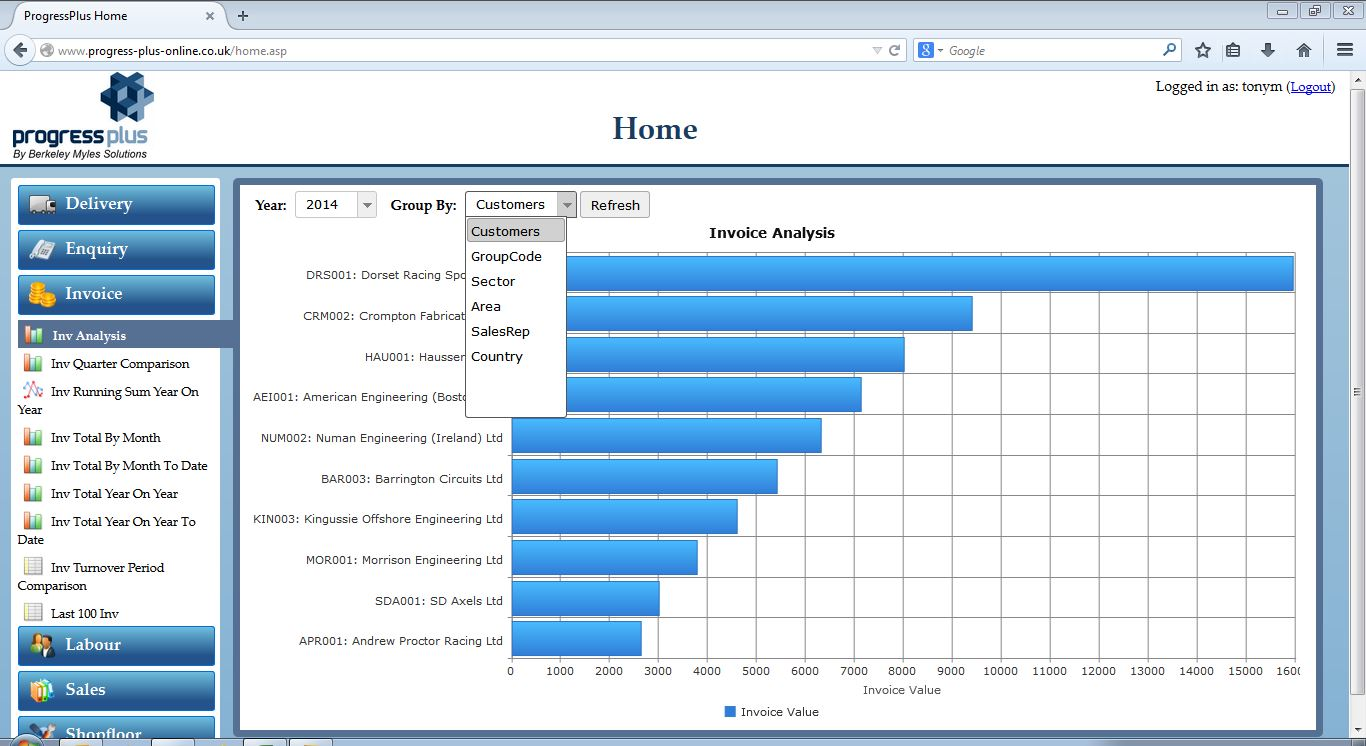
Task: Click the Firefox home icon
Action: click(1303, 50)
